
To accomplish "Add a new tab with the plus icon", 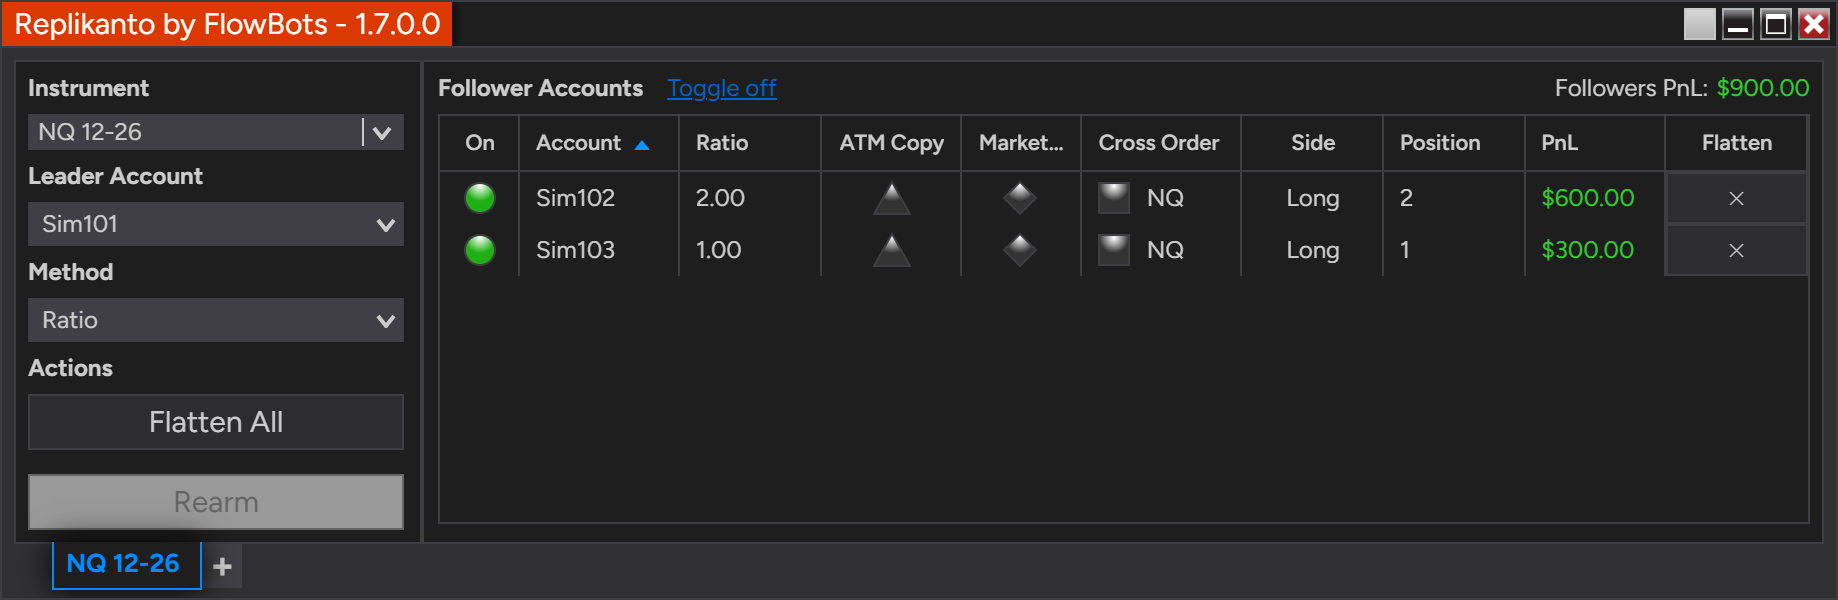I will point(222,566).
